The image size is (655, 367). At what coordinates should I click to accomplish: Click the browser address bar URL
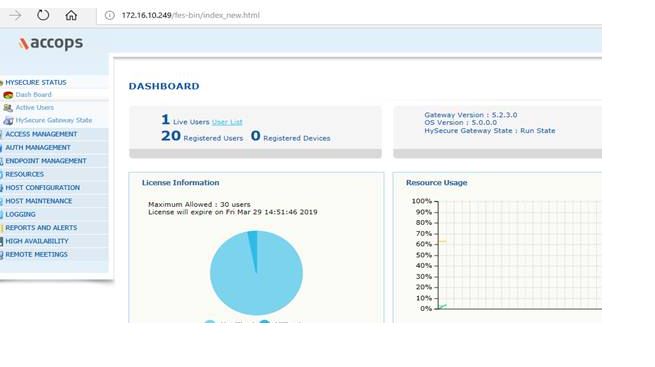pos(190,15)
